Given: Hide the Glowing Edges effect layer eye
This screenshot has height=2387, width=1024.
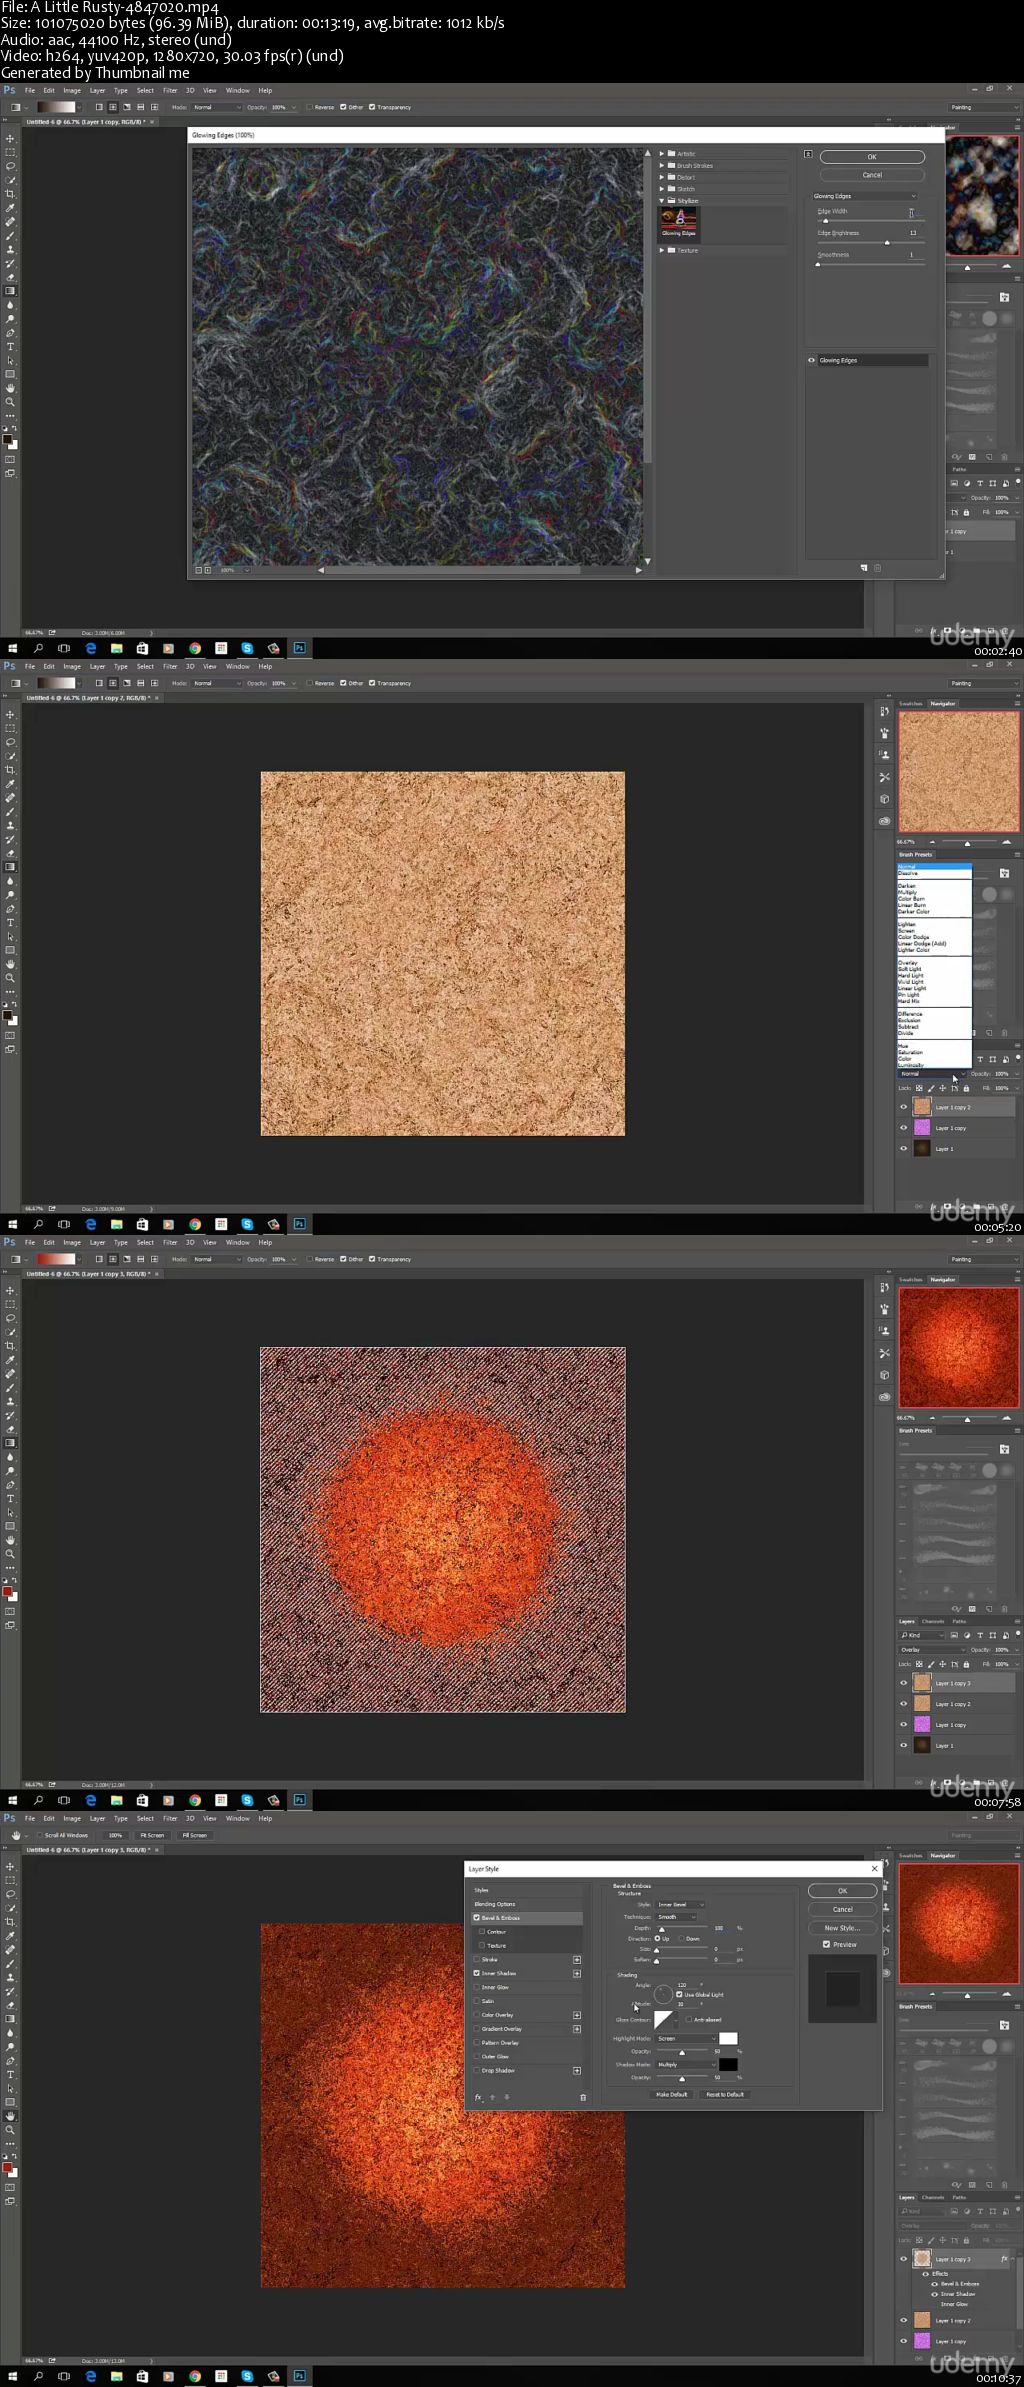Looking at the screenshot, I should tap(812, 360).
